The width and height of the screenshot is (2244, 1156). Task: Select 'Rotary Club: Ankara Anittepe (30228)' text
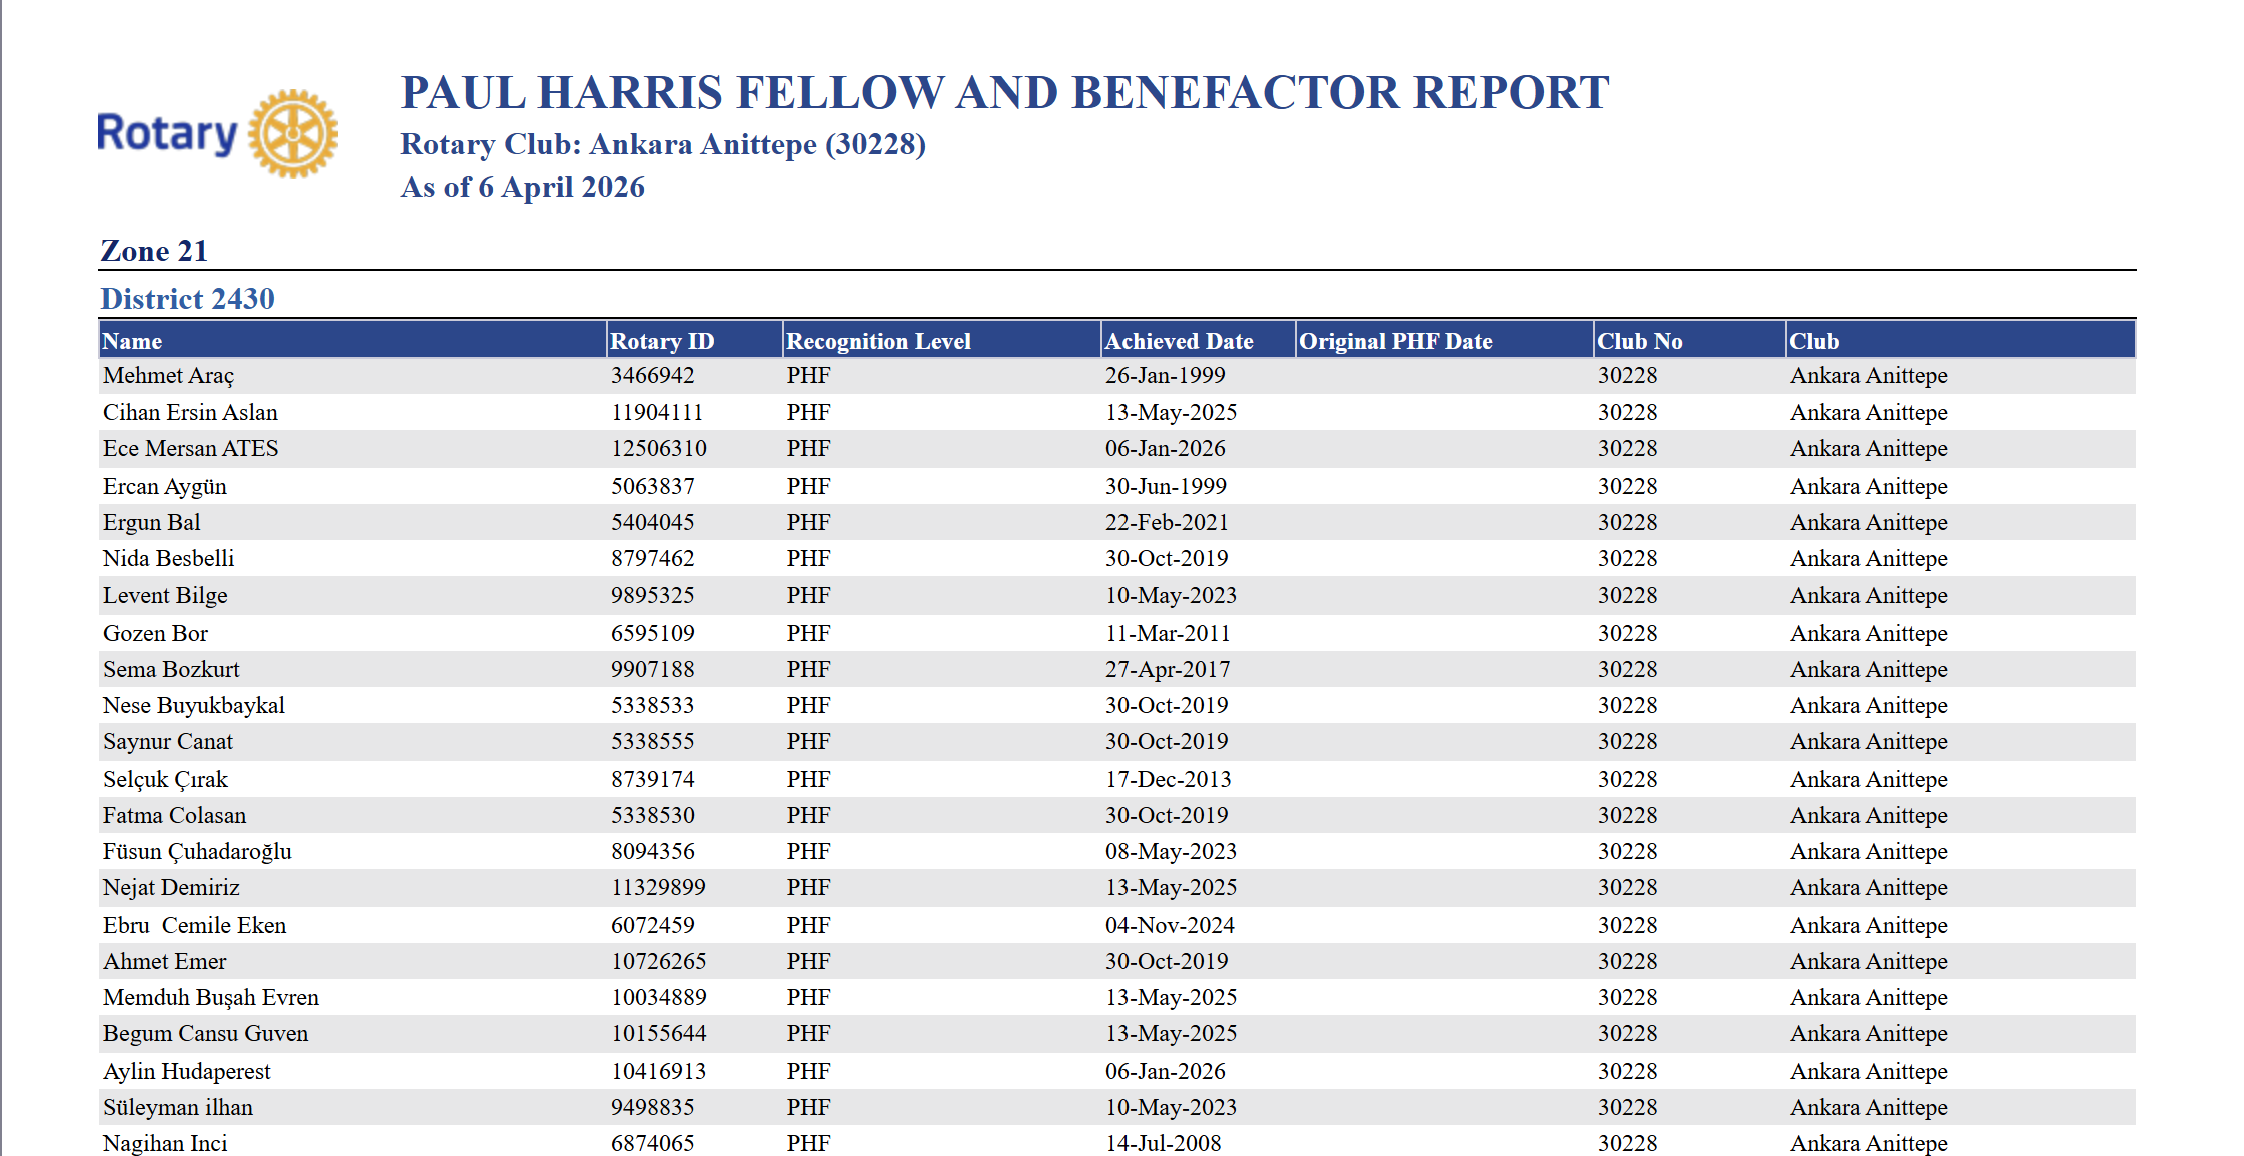pos(663,145)
